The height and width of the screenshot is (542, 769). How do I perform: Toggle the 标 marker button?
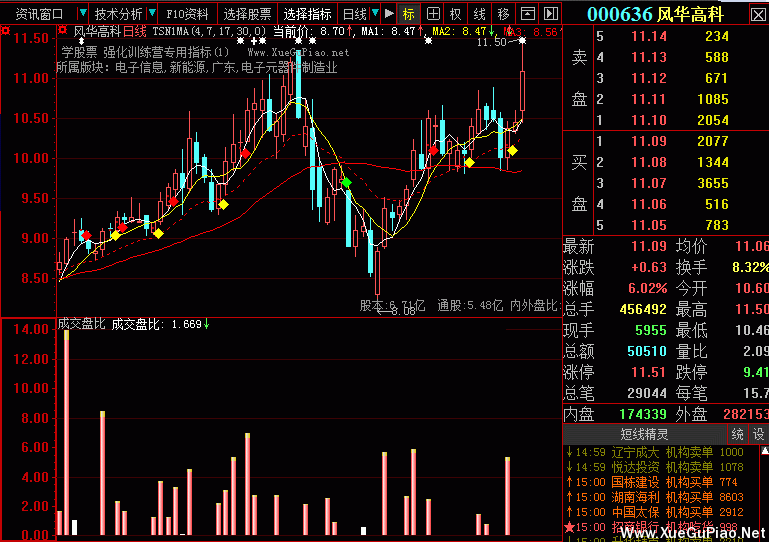409,14
